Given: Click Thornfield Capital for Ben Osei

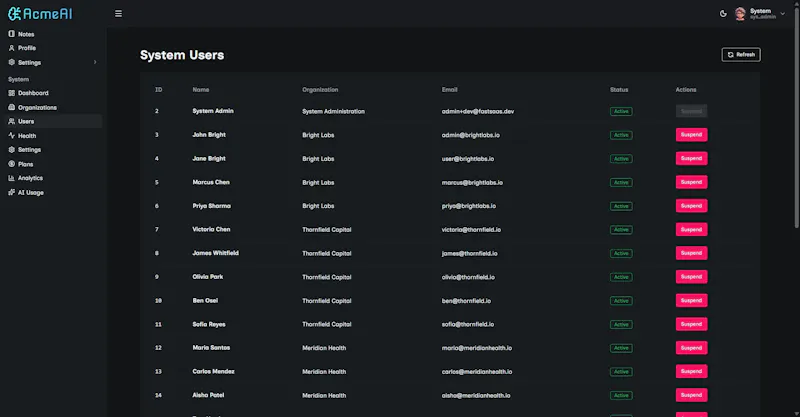Looking at the screenshot, I should [x=327, y=301].
